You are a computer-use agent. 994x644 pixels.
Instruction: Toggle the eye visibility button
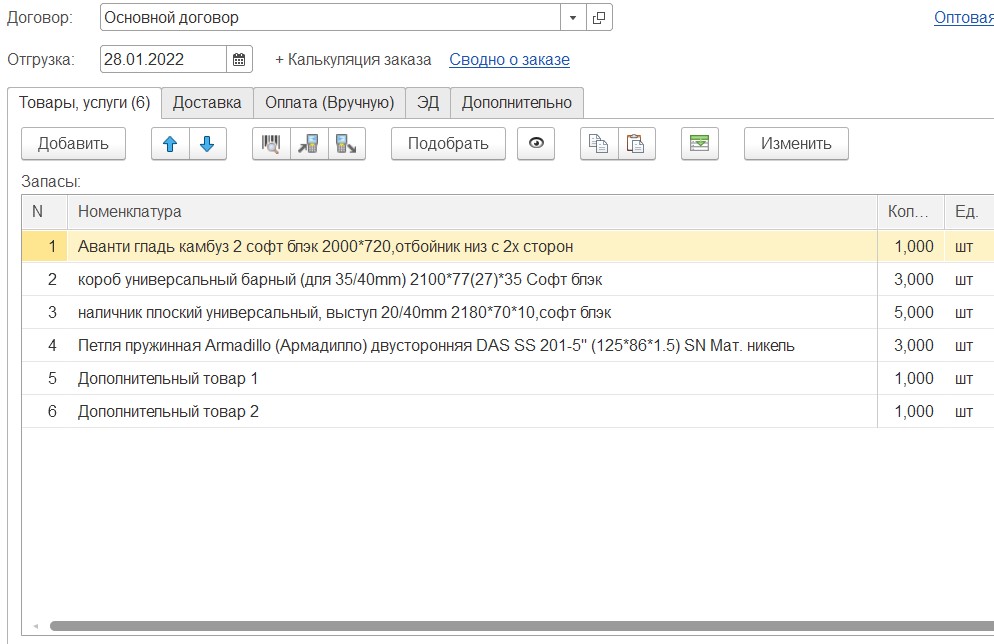click(x=536, y=143)
